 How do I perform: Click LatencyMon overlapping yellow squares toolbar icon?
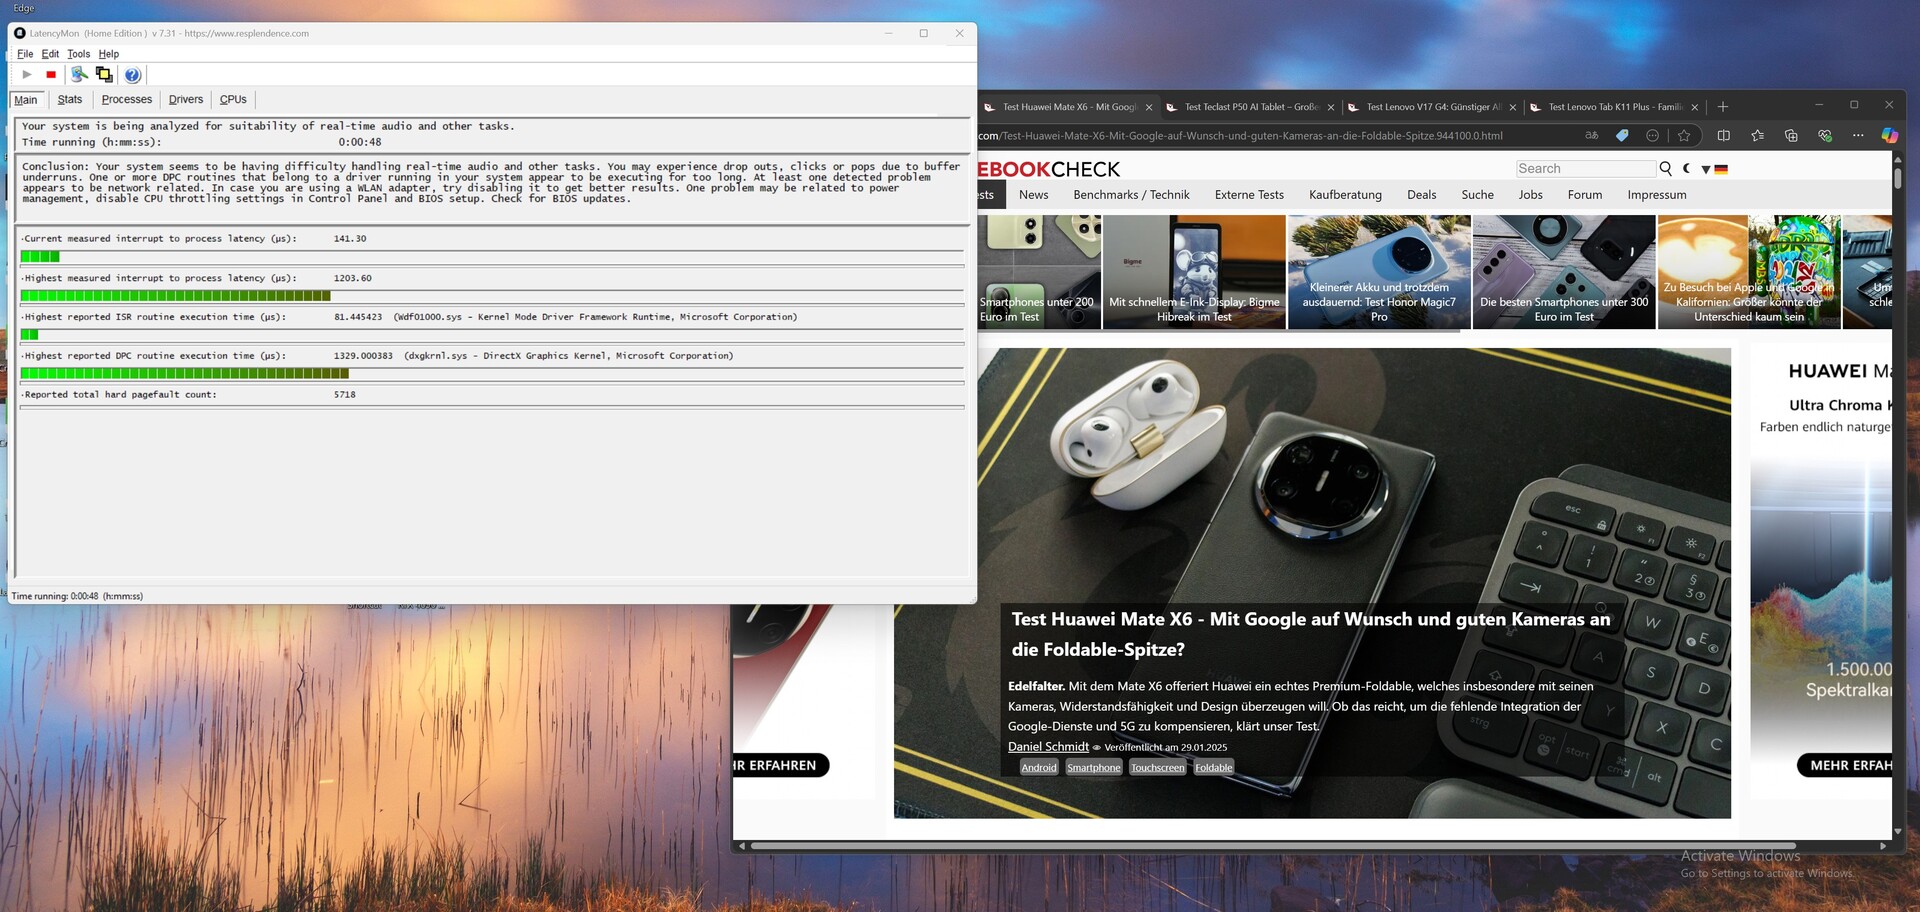coord(104,75)
